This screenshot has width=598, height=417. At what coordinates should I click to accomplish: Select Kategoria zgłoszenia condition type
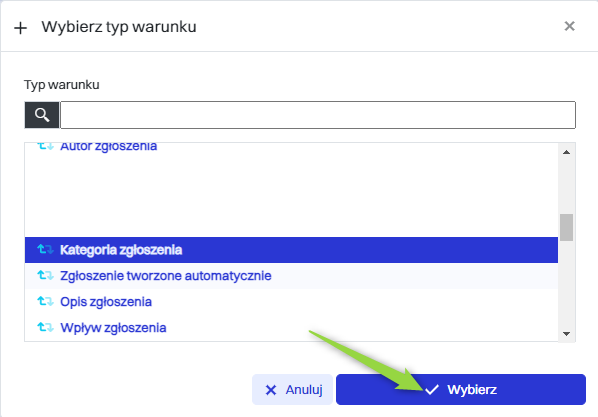point(291,250)
